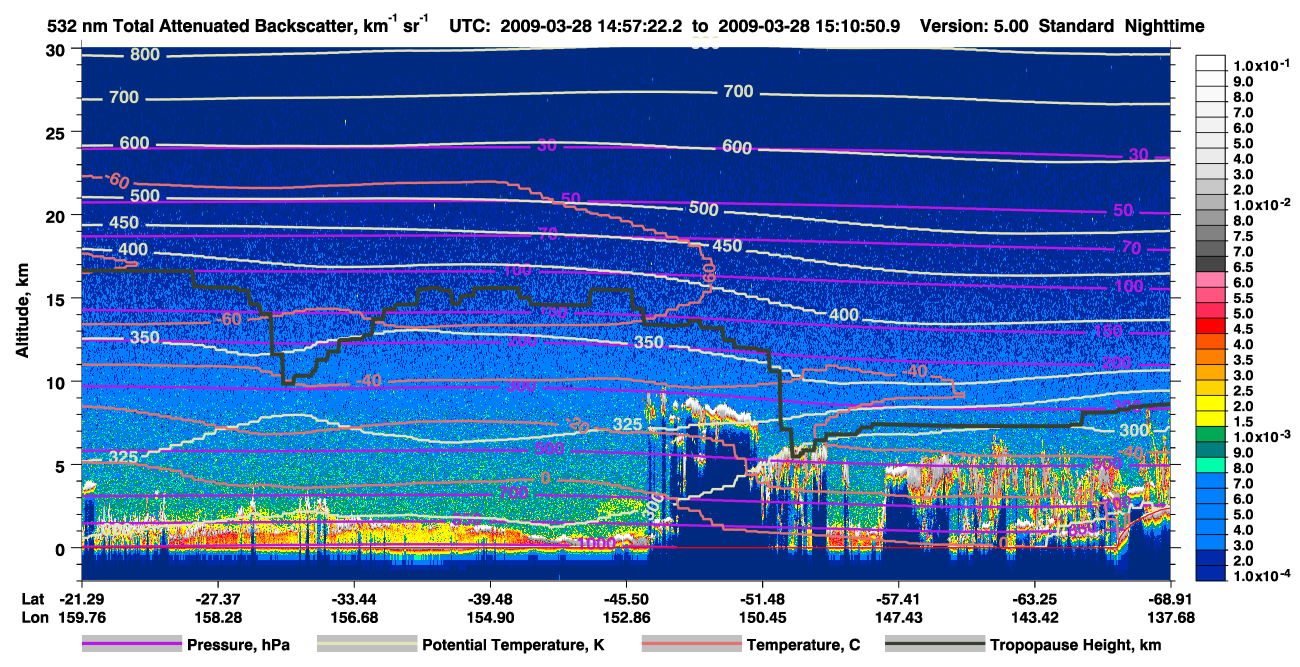Click the 'Version: 5.00' header text
The height and width of the screenshot is (667, 1300).
(975, 26)
